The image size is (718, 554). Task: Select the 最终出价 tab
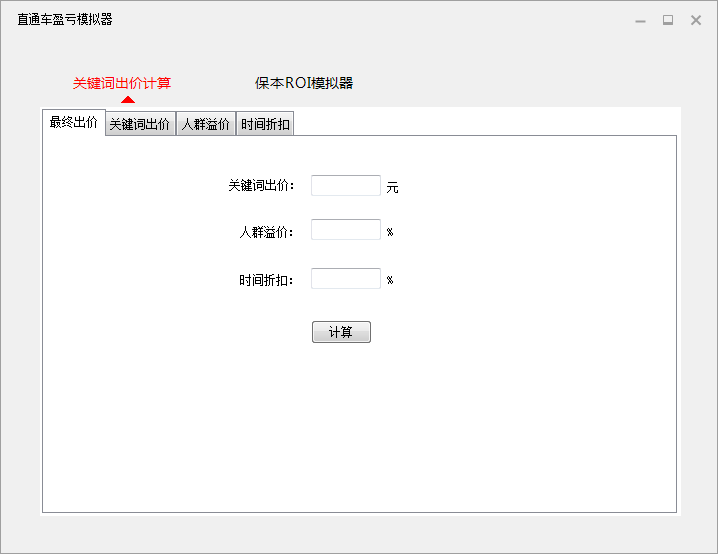(74, 122)
